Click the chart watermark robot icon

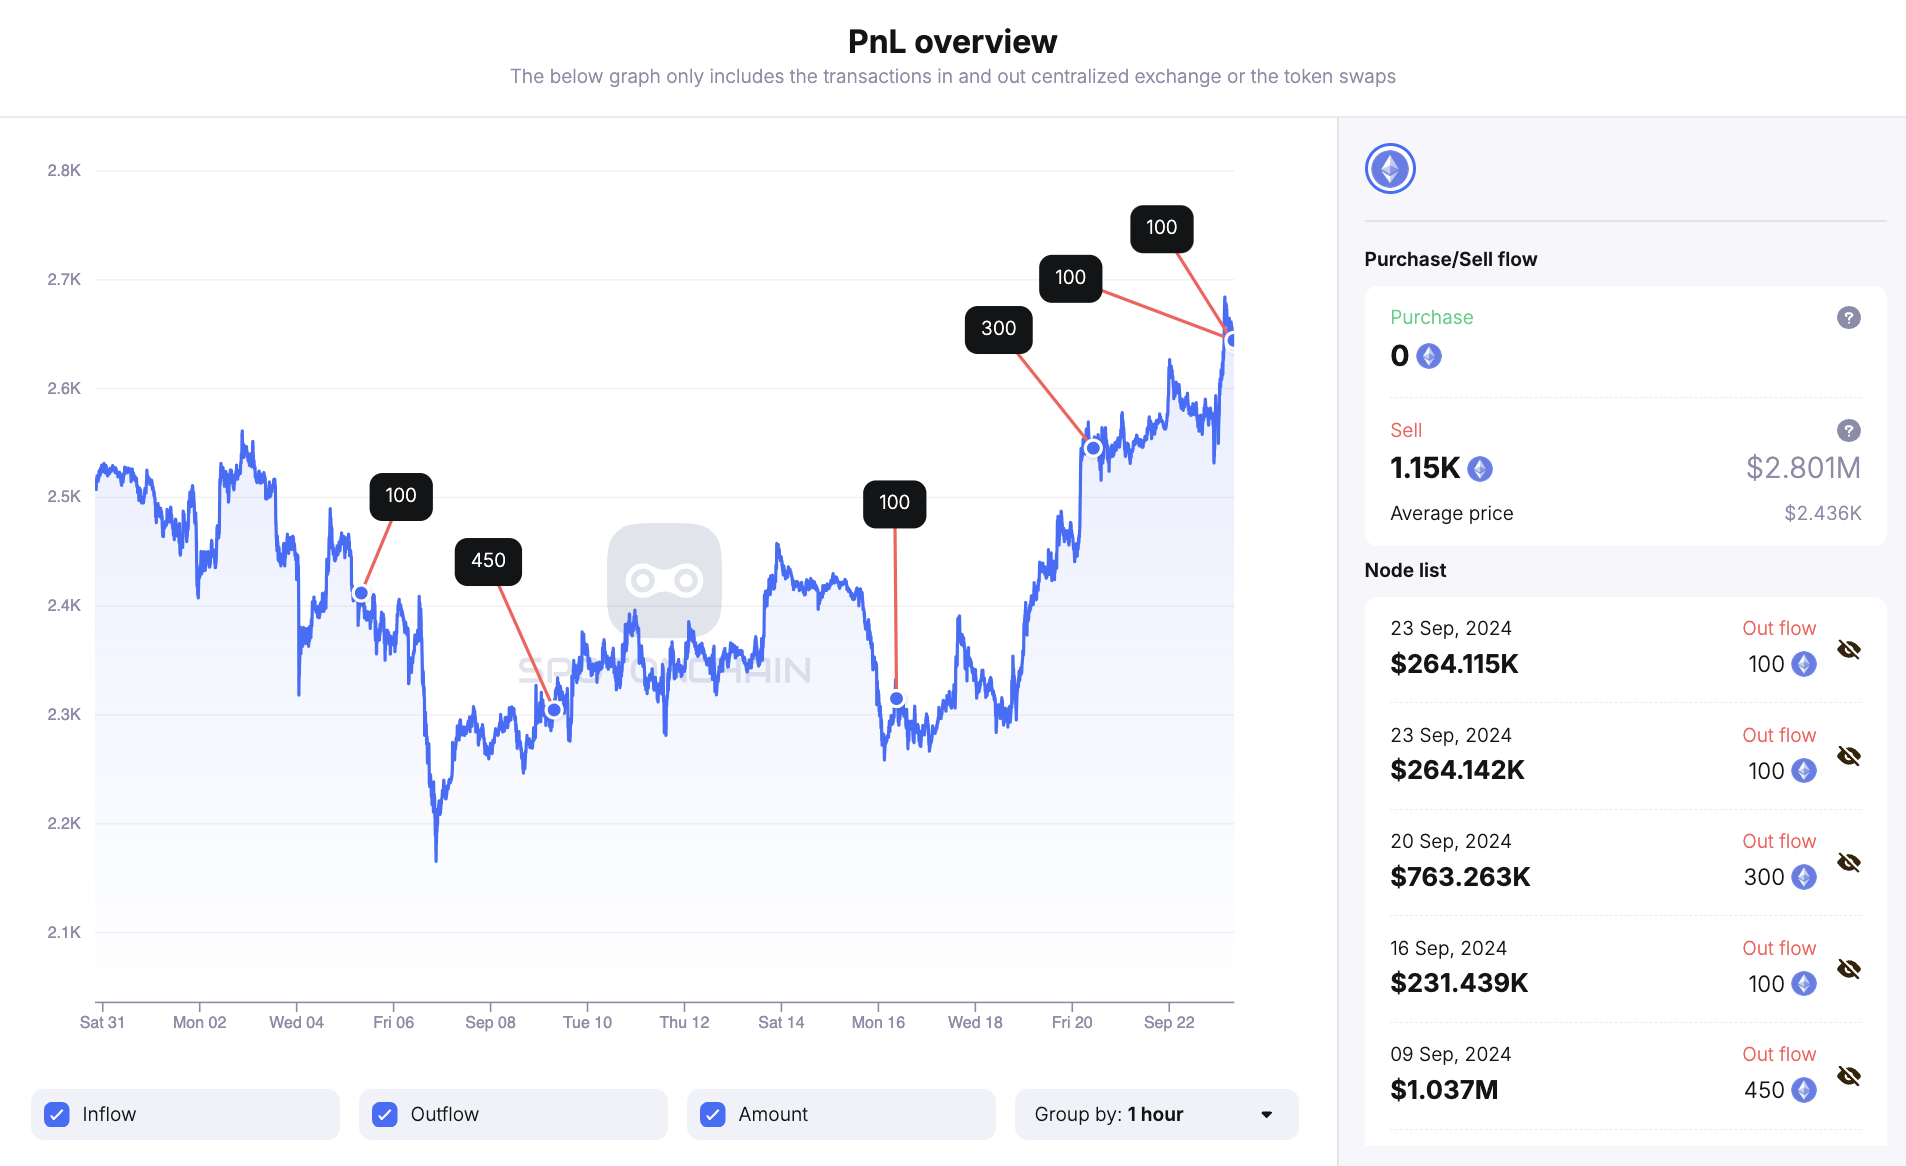click(664, 580)
